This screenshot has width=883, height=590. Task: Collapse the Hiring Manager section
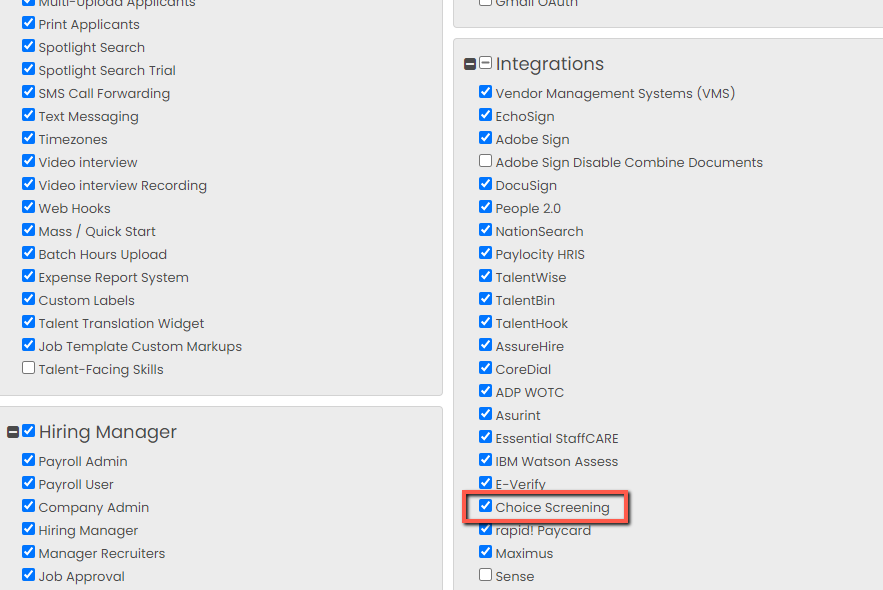[13, 432]
